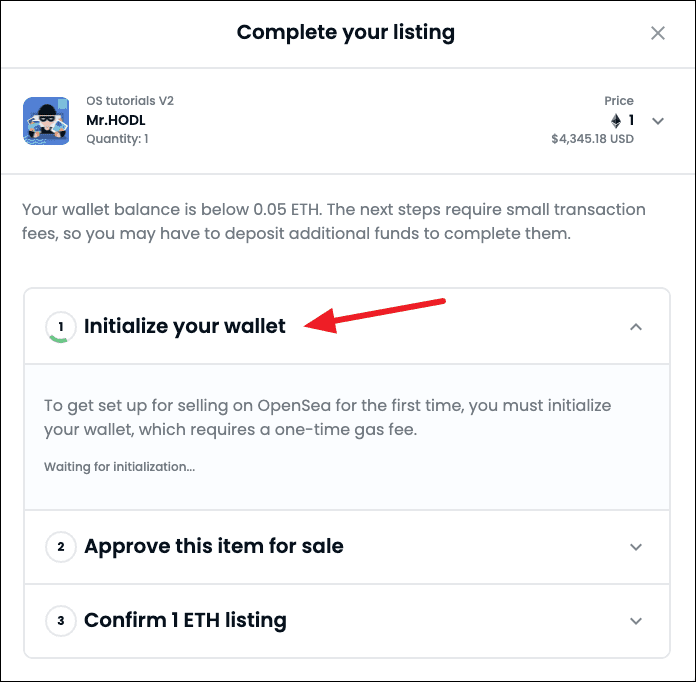
Task: Click the Quantity: 1 label
Action: coord(117,139)
